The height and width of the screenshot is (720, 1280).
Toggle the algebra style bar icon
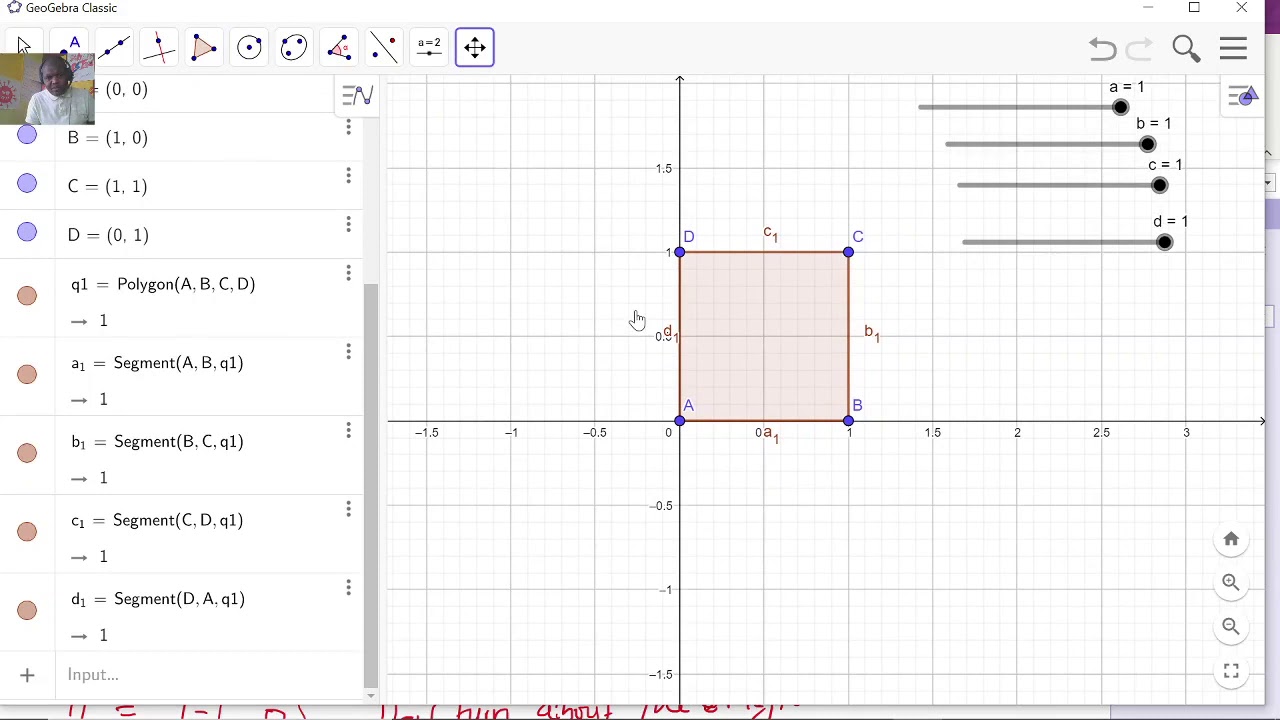tap(357, 95)
